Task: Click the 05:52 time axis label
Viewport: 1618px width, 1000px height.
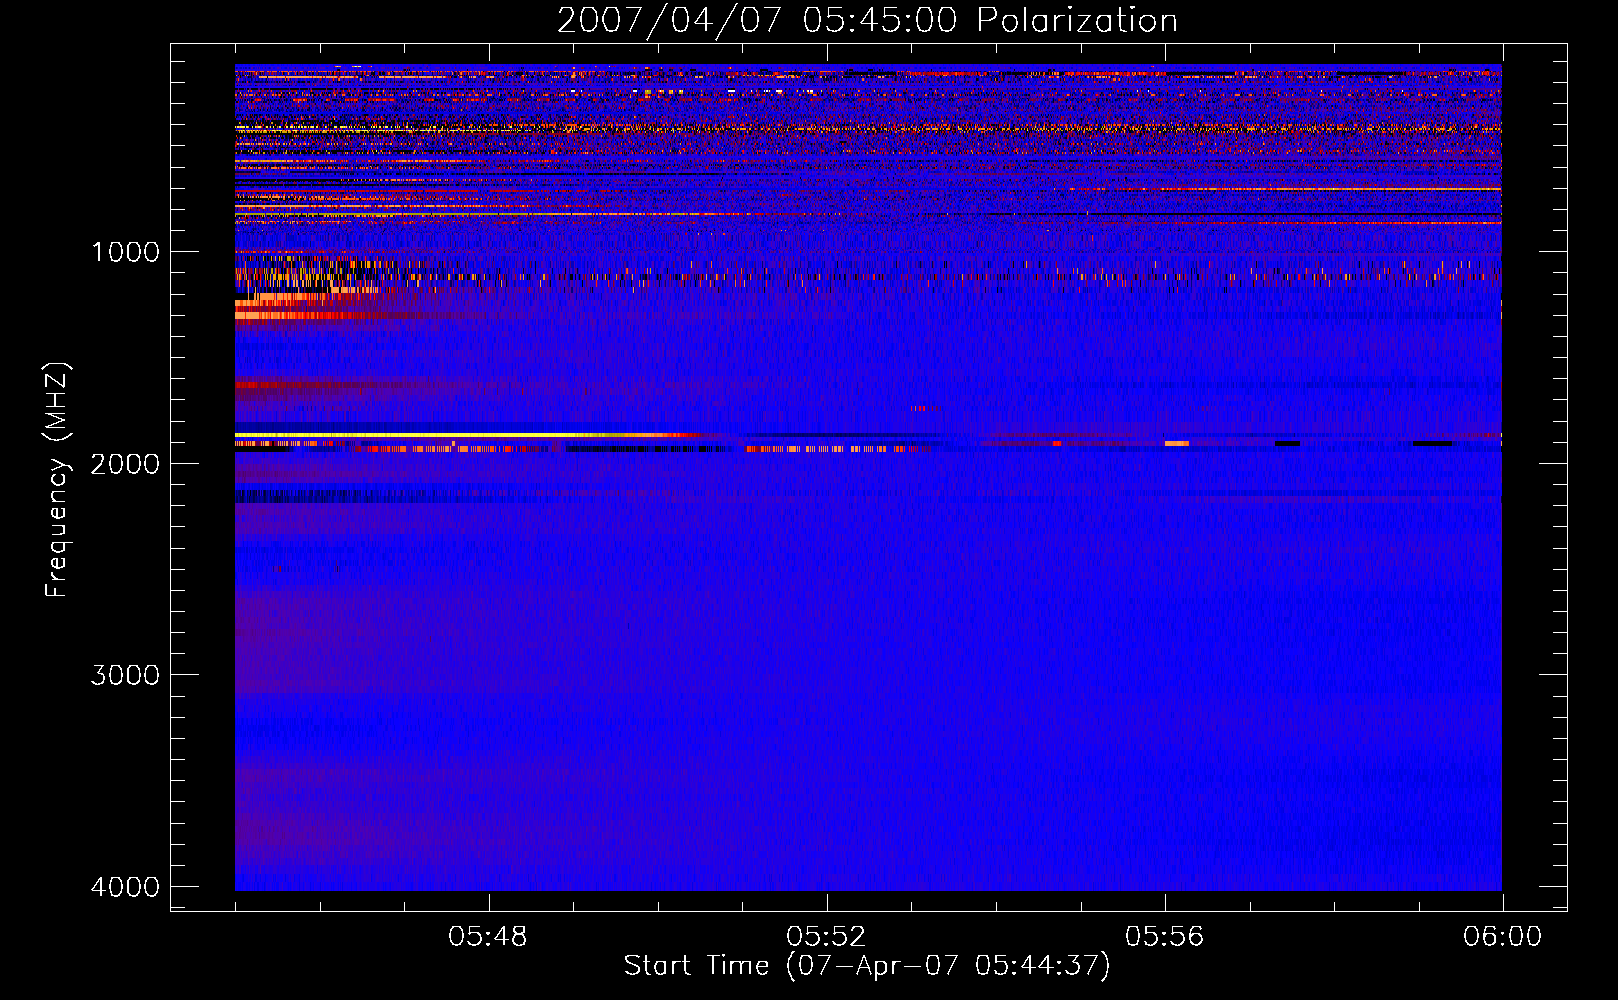Action: pyautogui.click(x=826, y=937)
